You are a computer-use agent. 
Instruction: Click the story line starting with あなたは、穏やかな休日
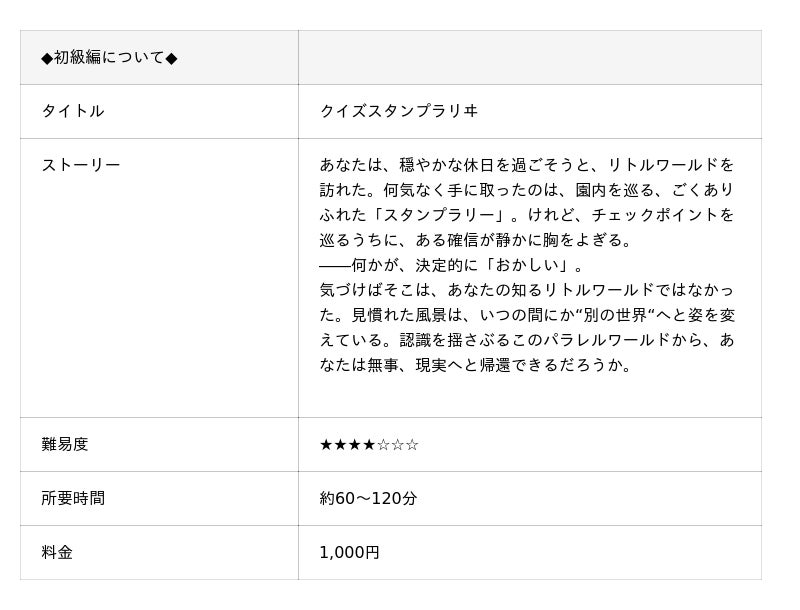(x=526, y=165)
